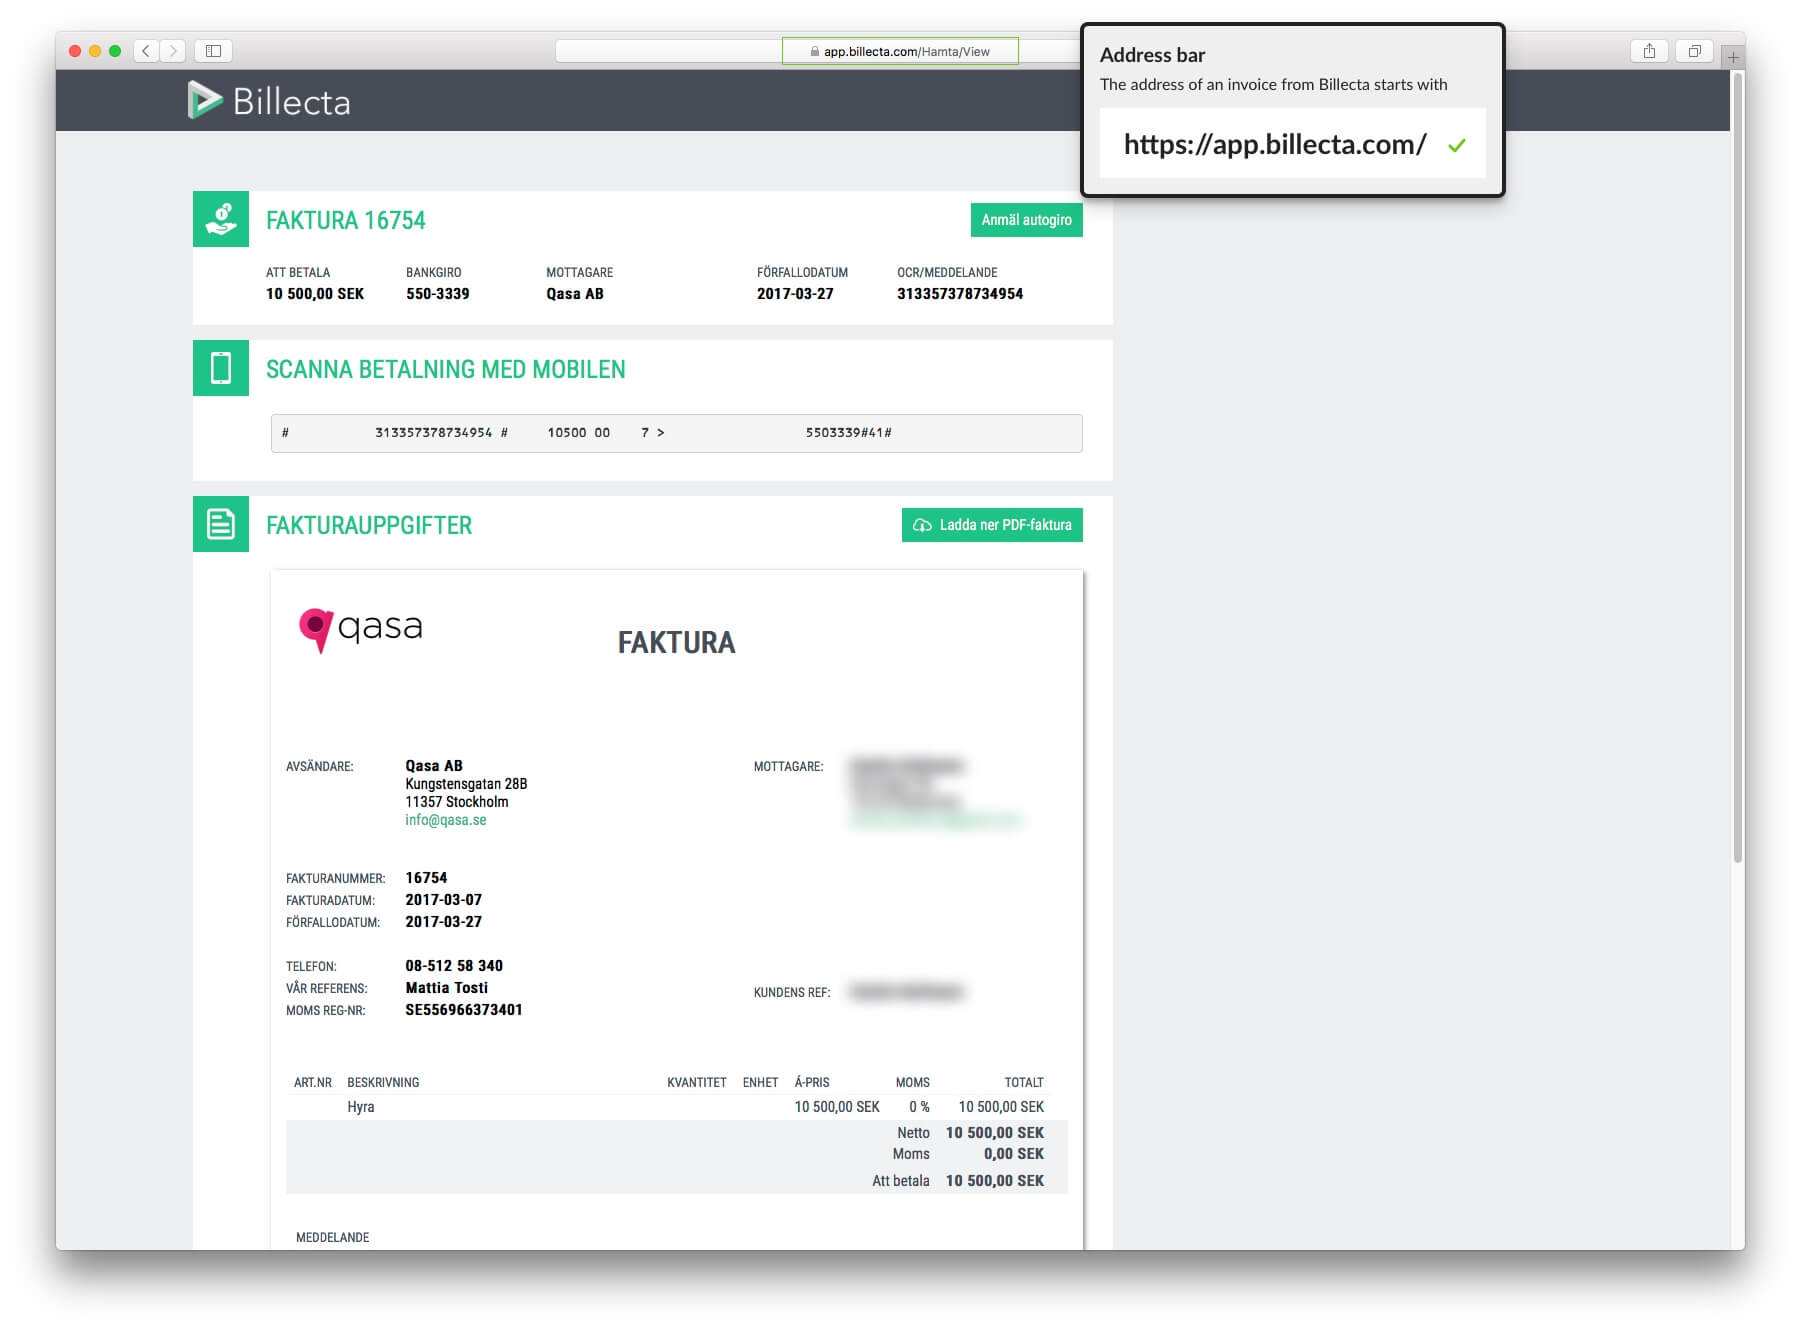Screen dimensions: 1801x1330
Task: Click the Moms value 0,00 SEK
Action: [x=1014, y=1154]
